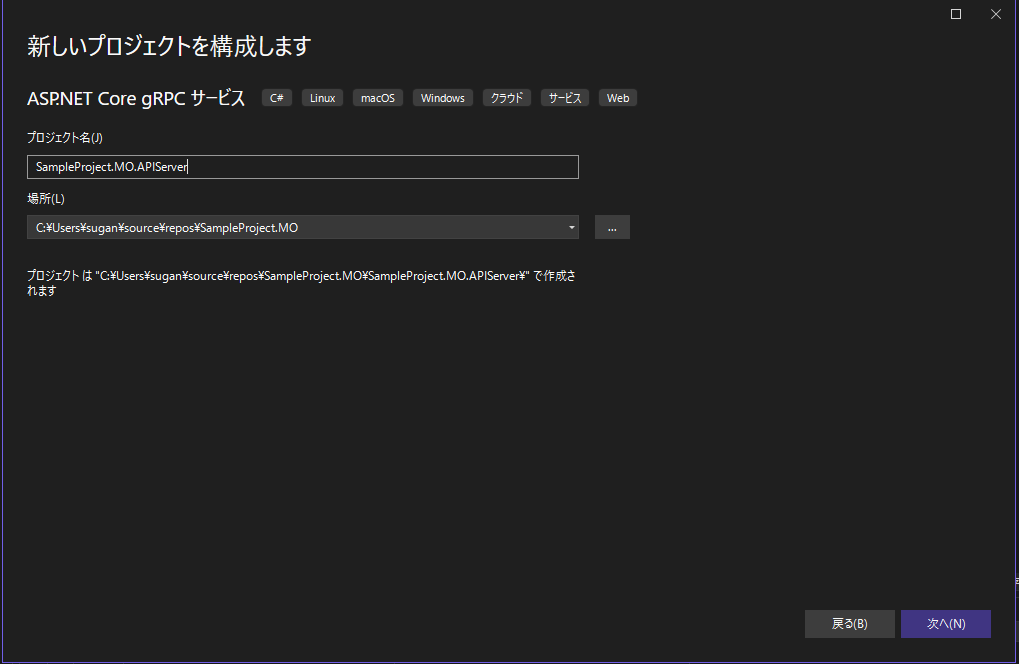This screenshot has width=1019, height=664.
Task: Click the 新しいプロジェクトを構成します heading
Action: (168, 46)
